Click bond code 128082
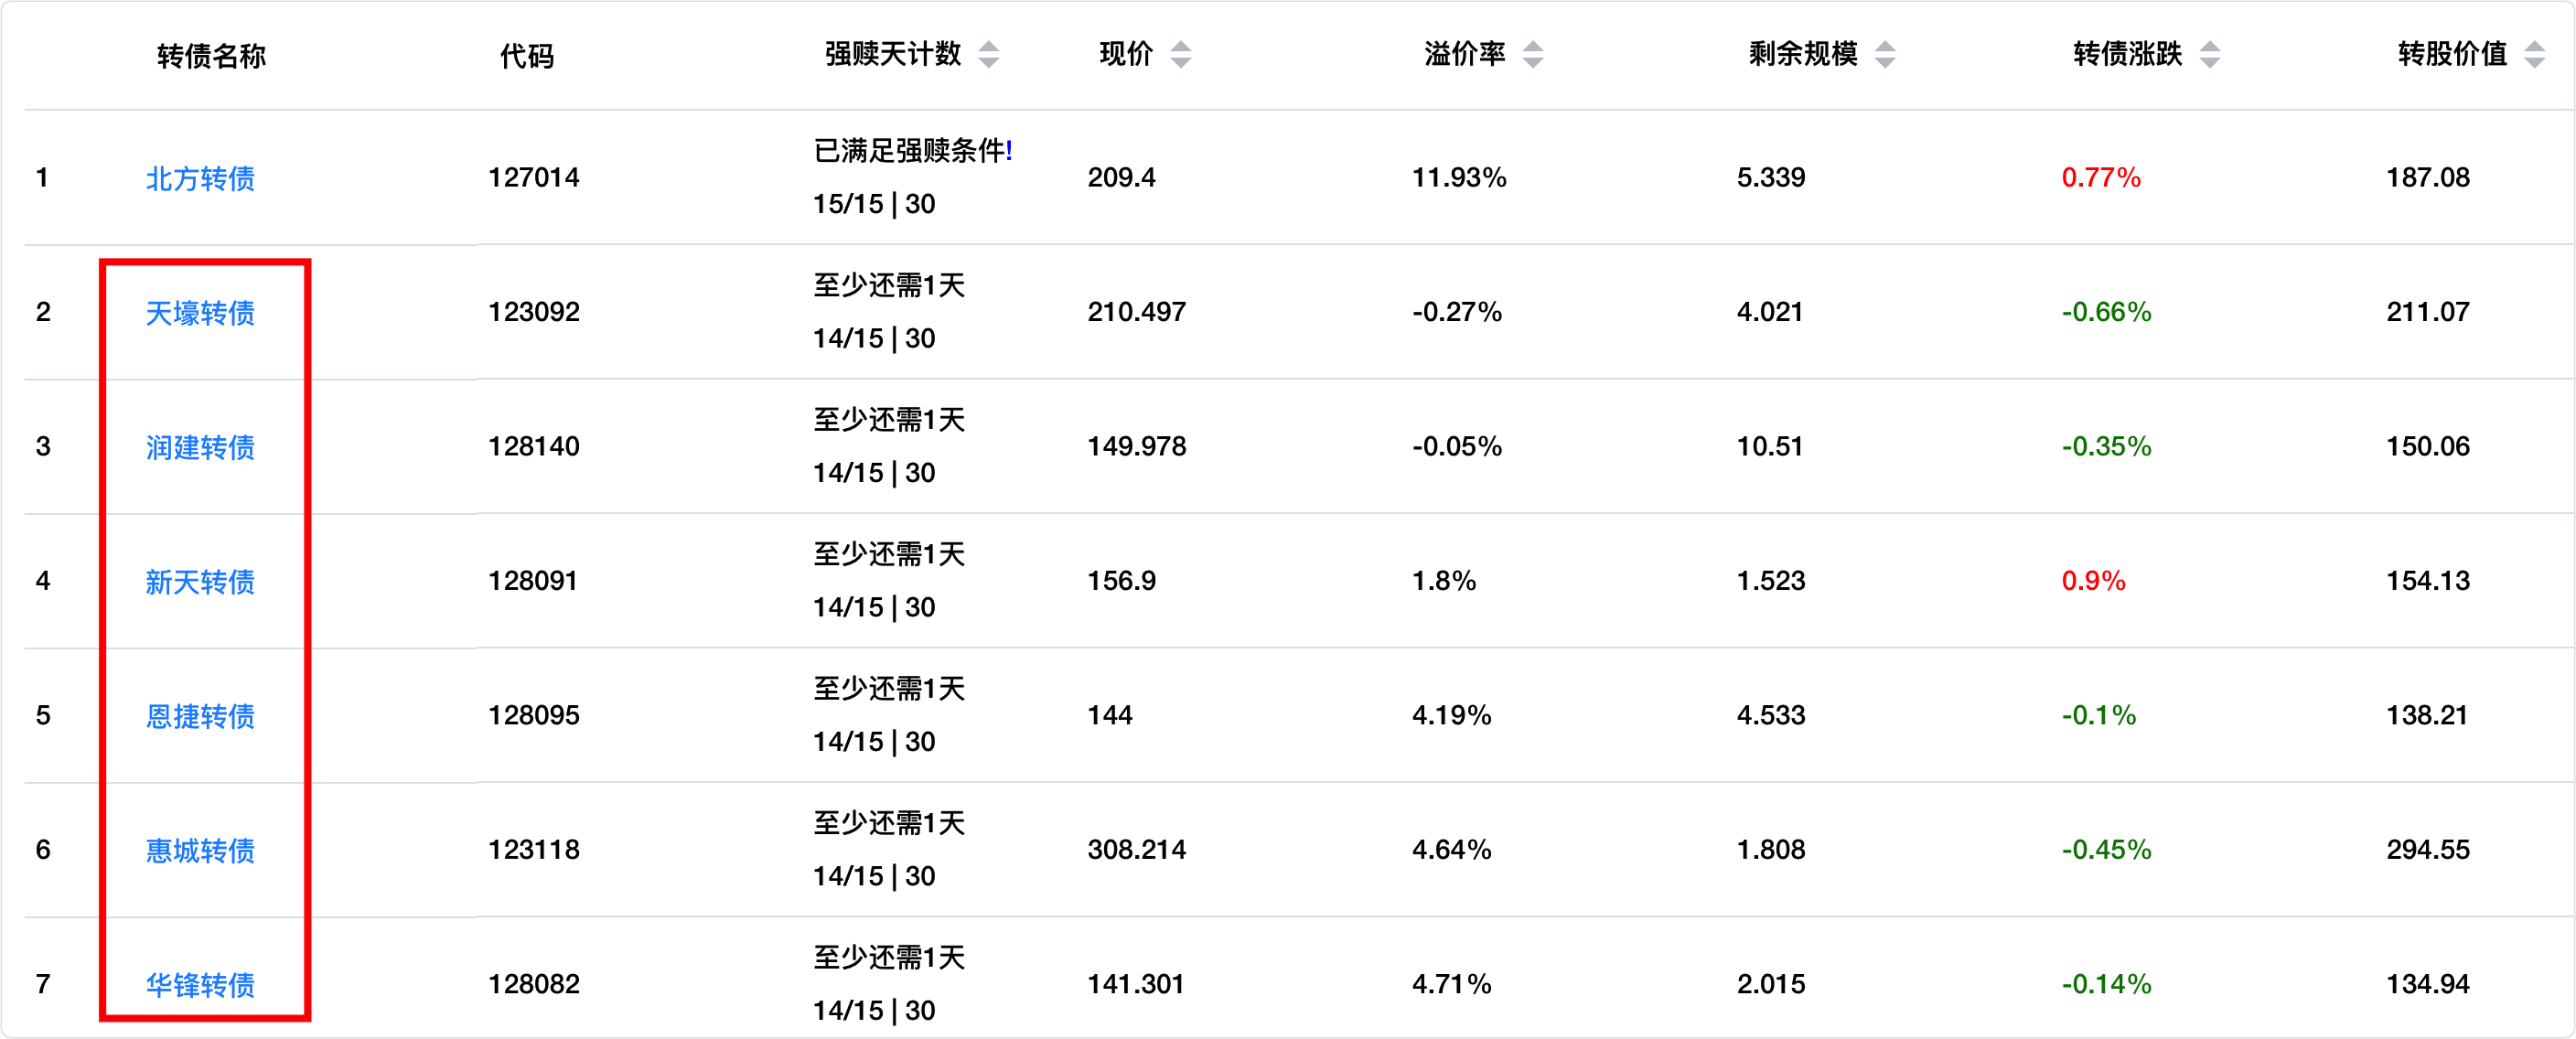 (x=533, y=984)
